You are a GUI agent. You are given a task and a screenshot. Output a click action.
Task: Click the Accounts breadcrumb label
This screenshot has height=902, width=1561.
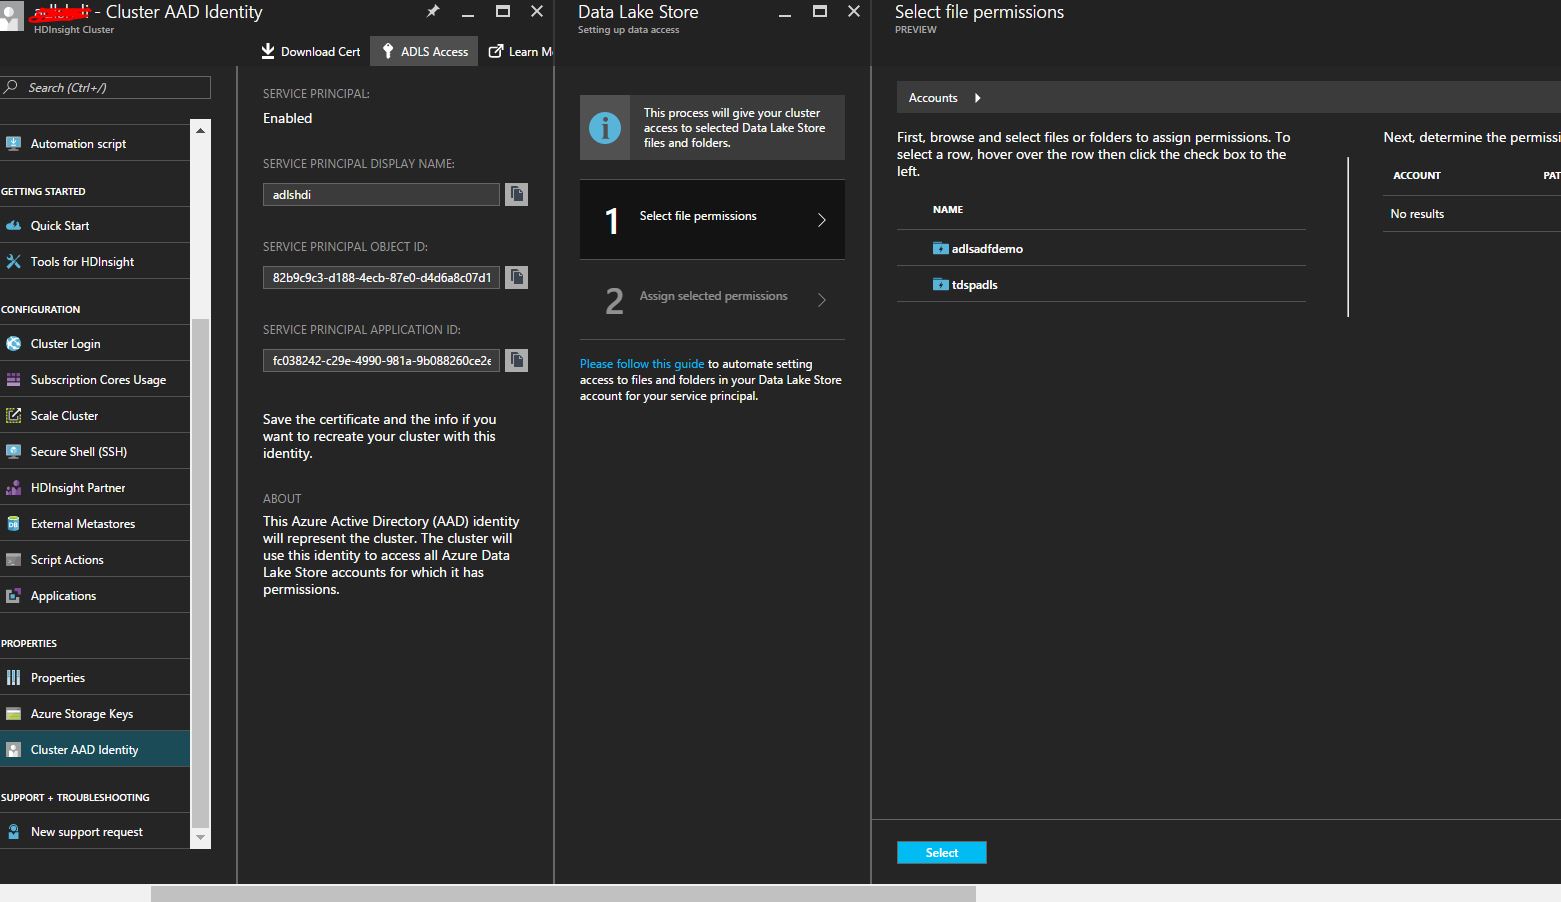click(933, 98)
